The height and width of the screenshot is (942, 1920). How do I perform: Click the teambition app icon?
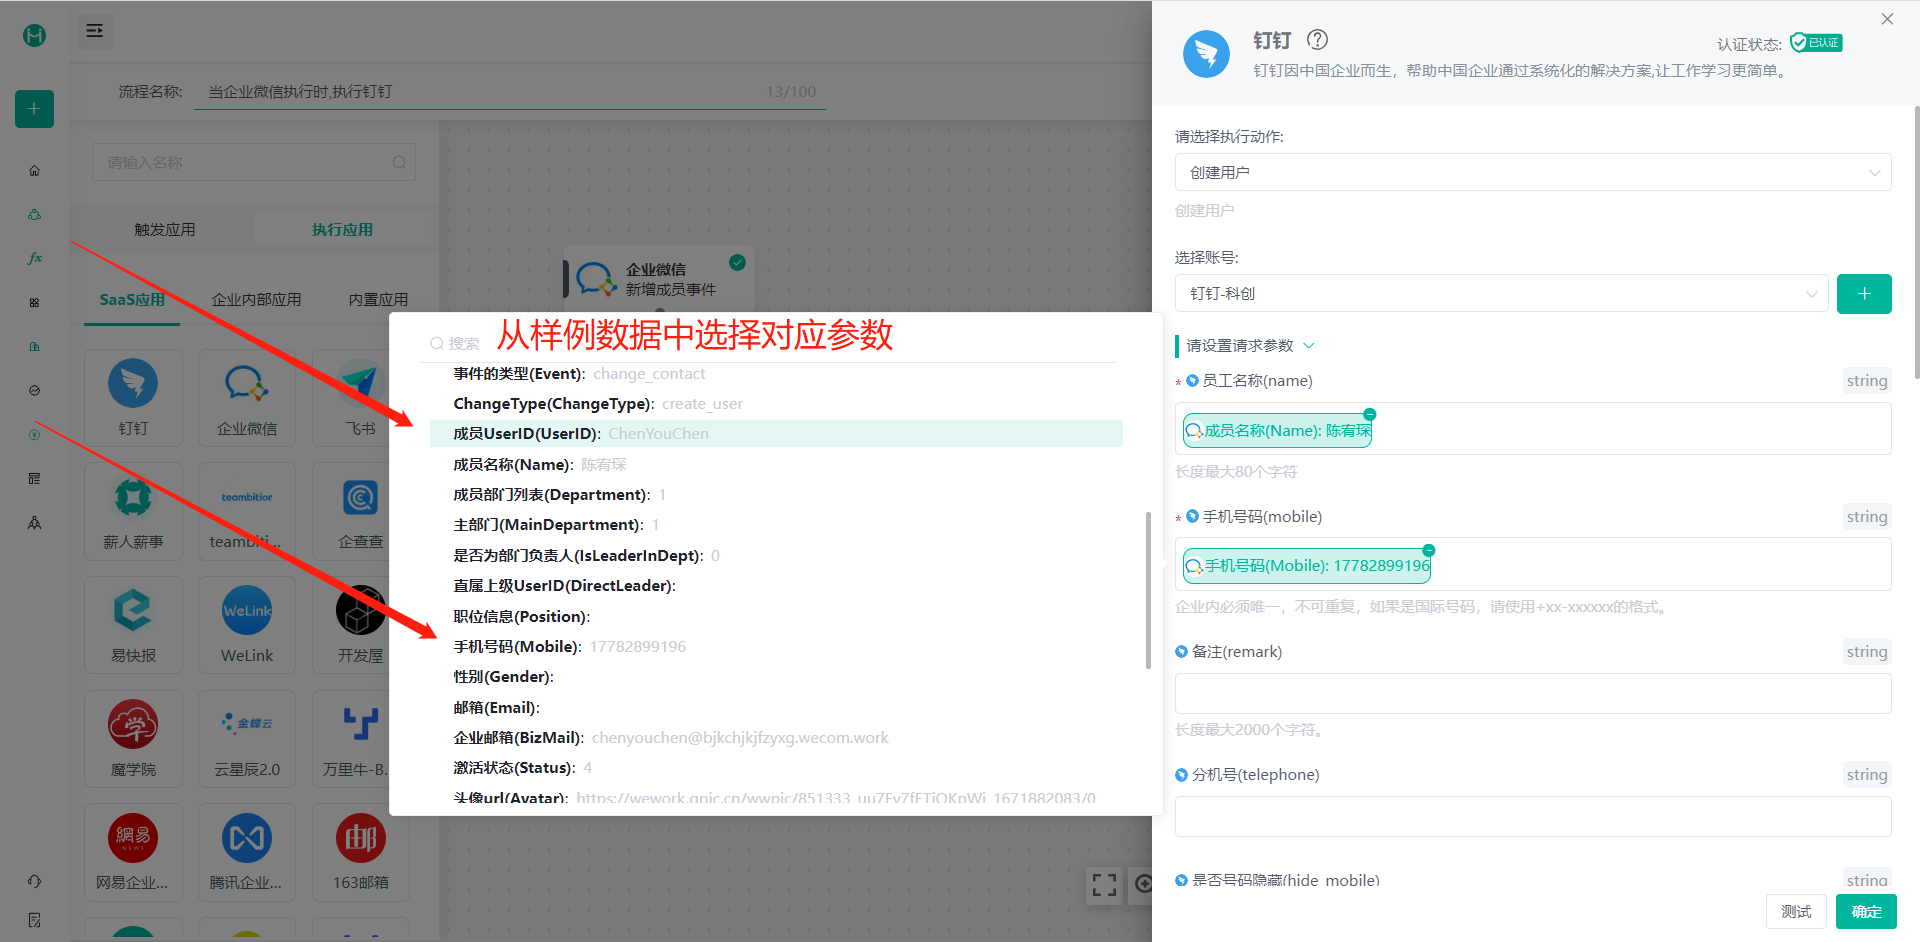[246, 497]
